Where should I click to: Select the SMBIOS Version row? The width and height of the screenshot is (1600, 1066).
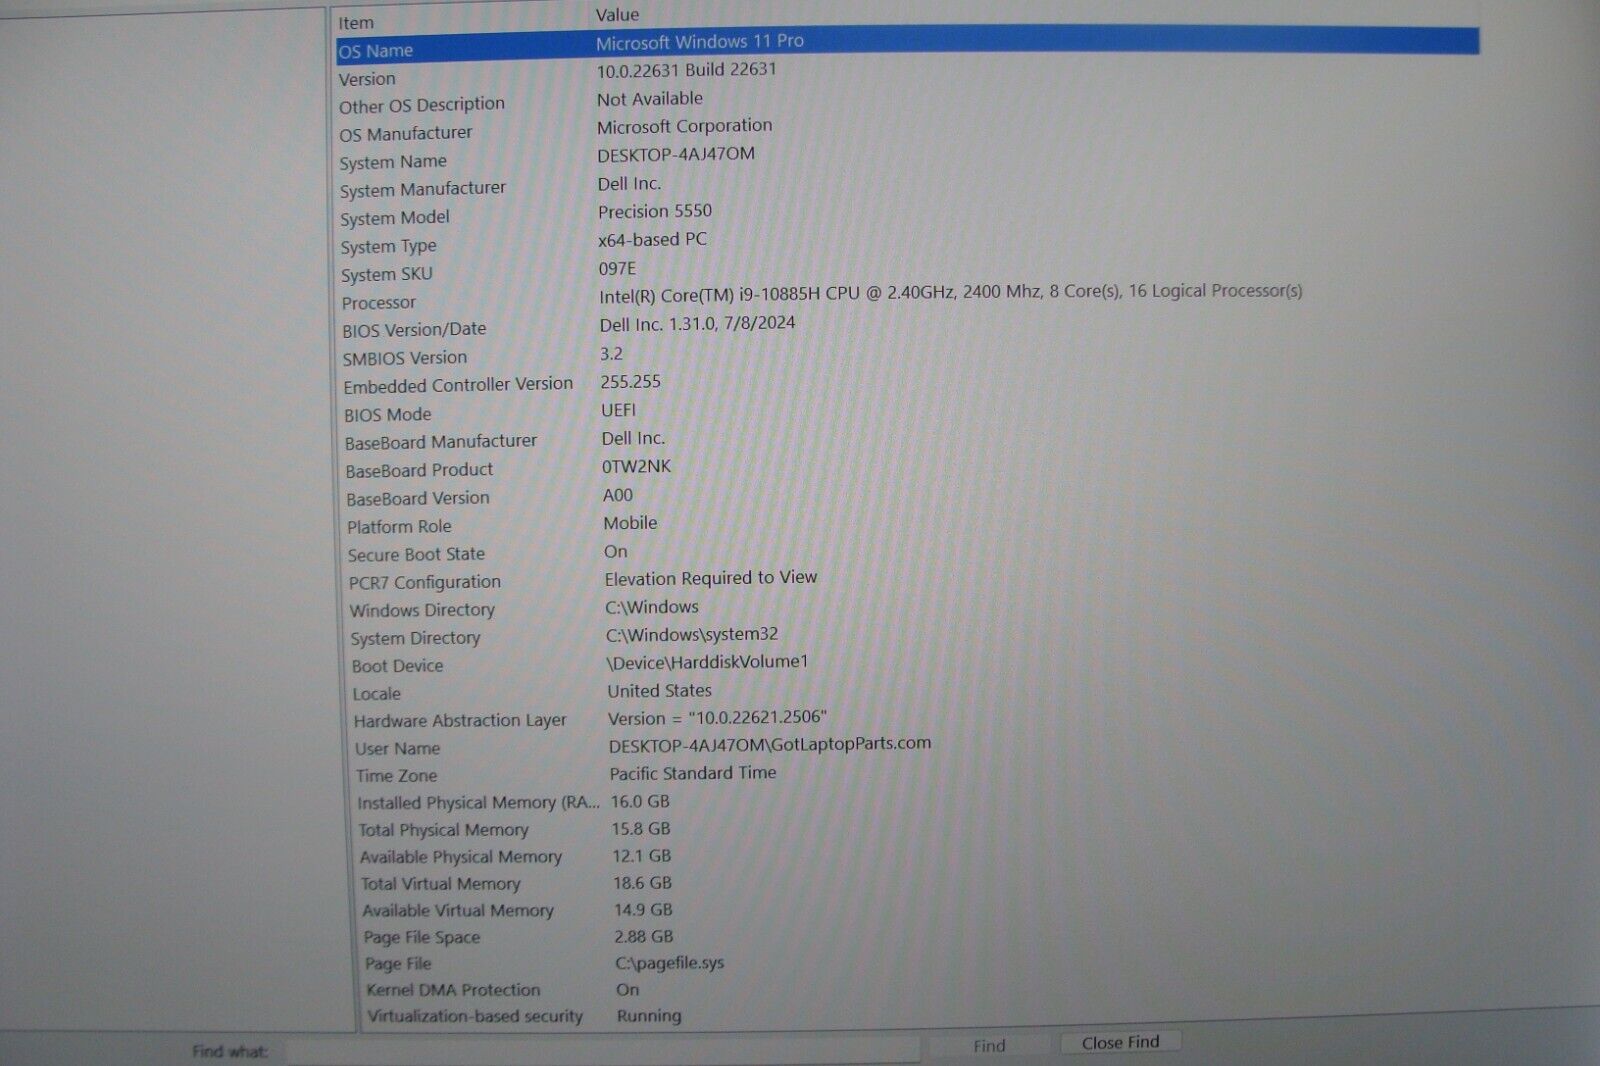tap(404, 358)
